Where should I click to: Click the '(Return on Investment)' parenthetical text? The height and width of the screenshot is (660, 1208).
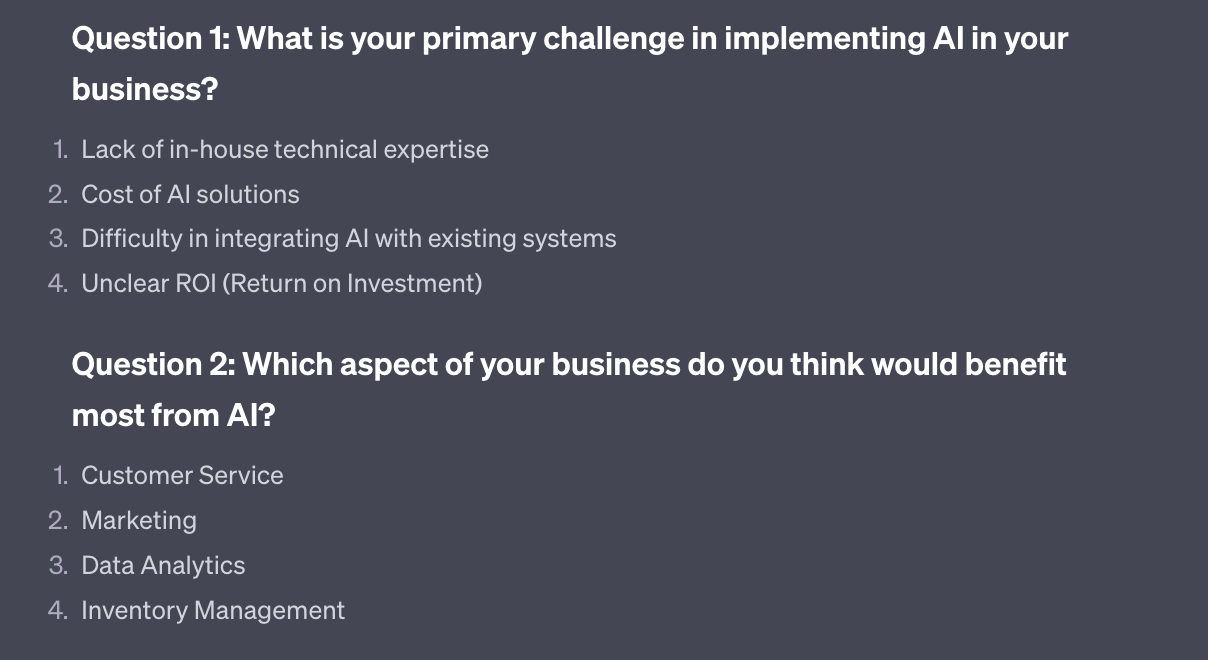(352, 284)
